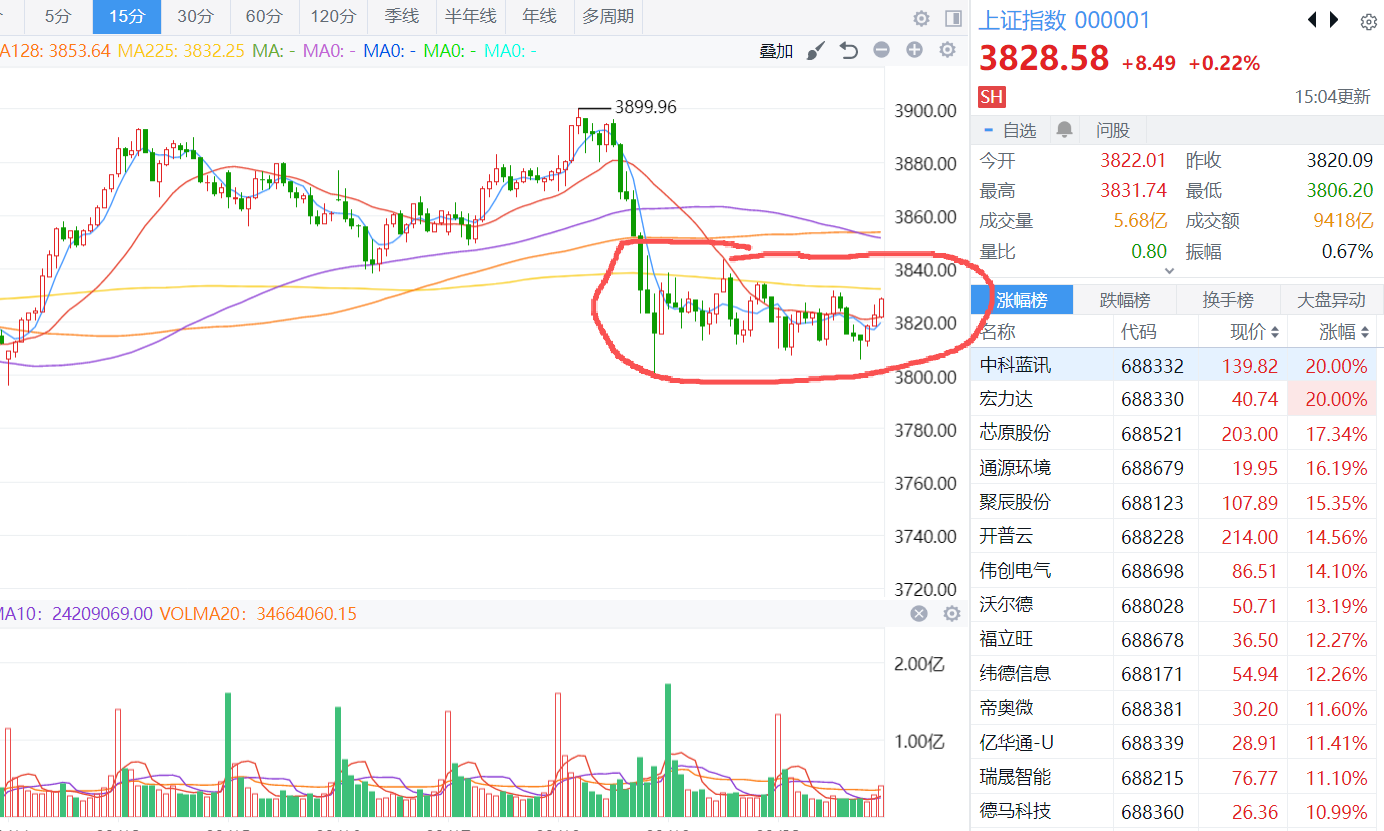Select the 60分 timeframe tab
Viewport: 1384px width, 831px height.
(263, 17)
